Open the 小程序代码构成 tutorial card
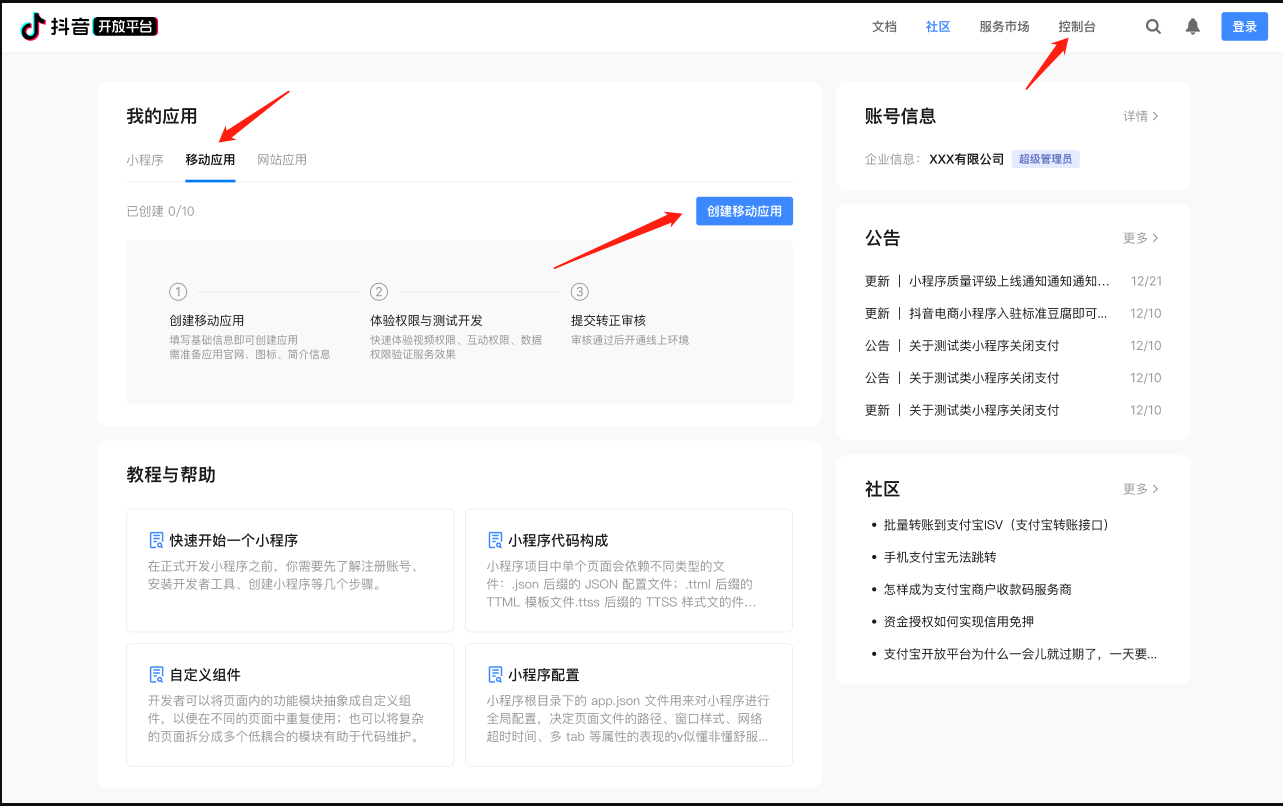This screenshot has height=806, width=1283. tap(629, 570)
